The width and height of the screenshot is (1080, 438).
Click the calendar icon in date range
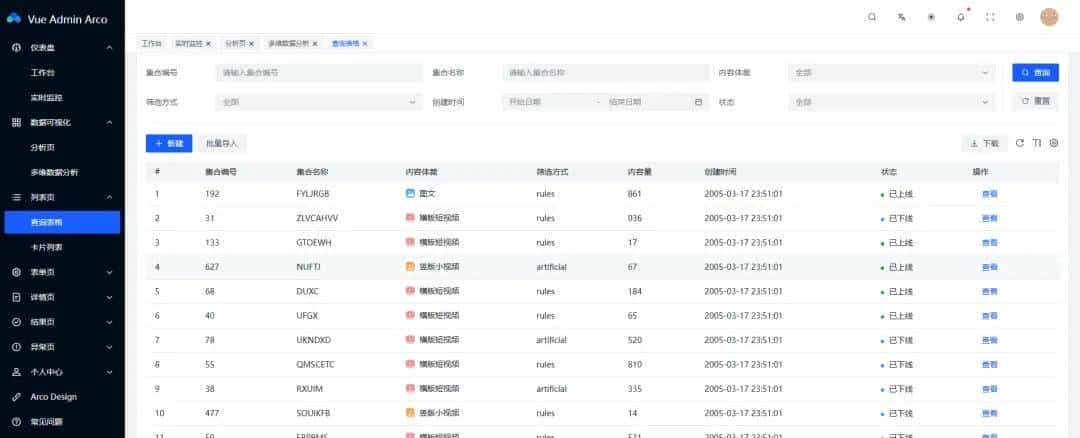(x=698, y=102)
